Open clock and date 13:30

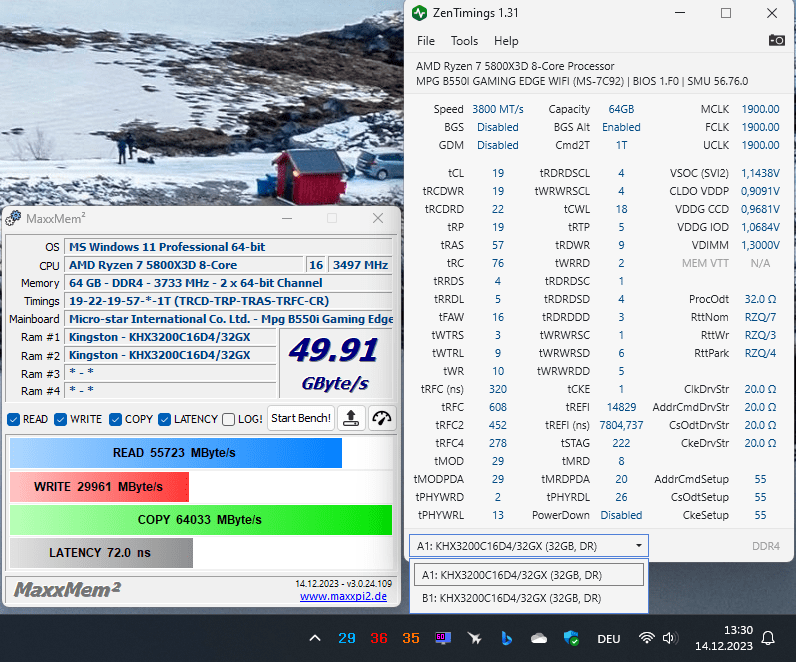[x=723, y=638]
